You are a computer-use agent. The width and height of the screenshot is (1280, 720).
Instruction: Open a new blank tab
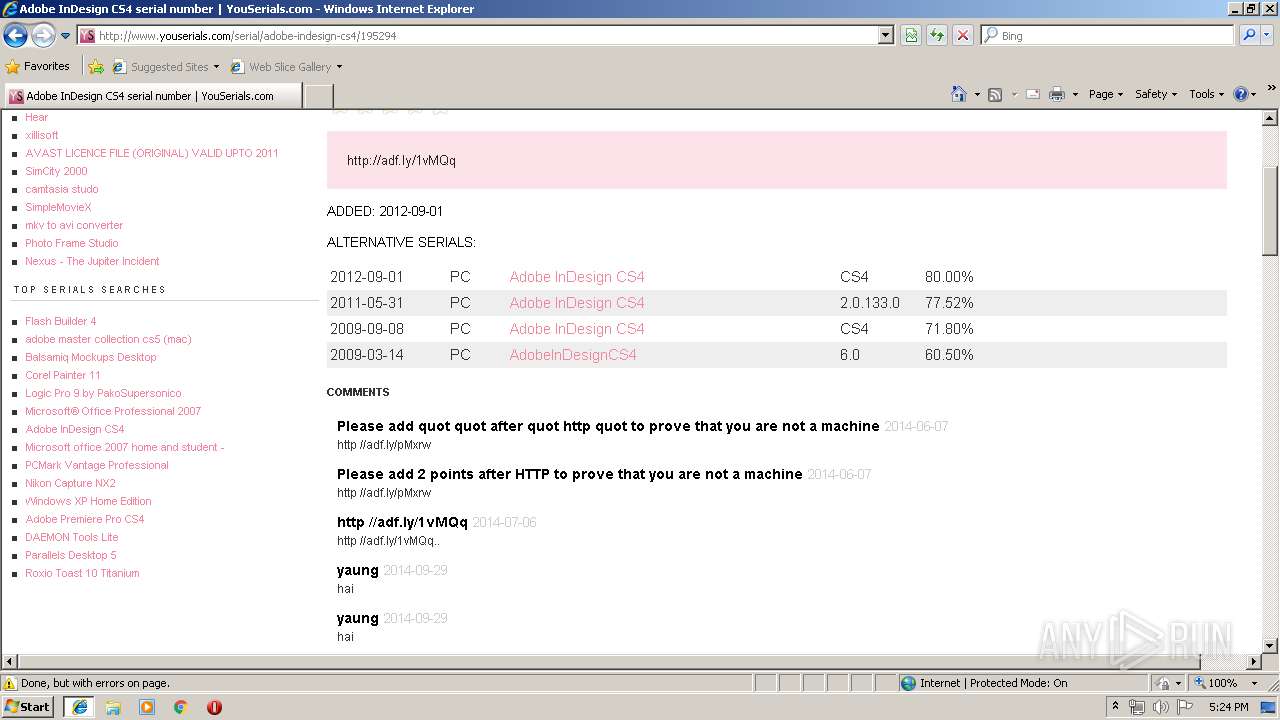coord(318,96)
